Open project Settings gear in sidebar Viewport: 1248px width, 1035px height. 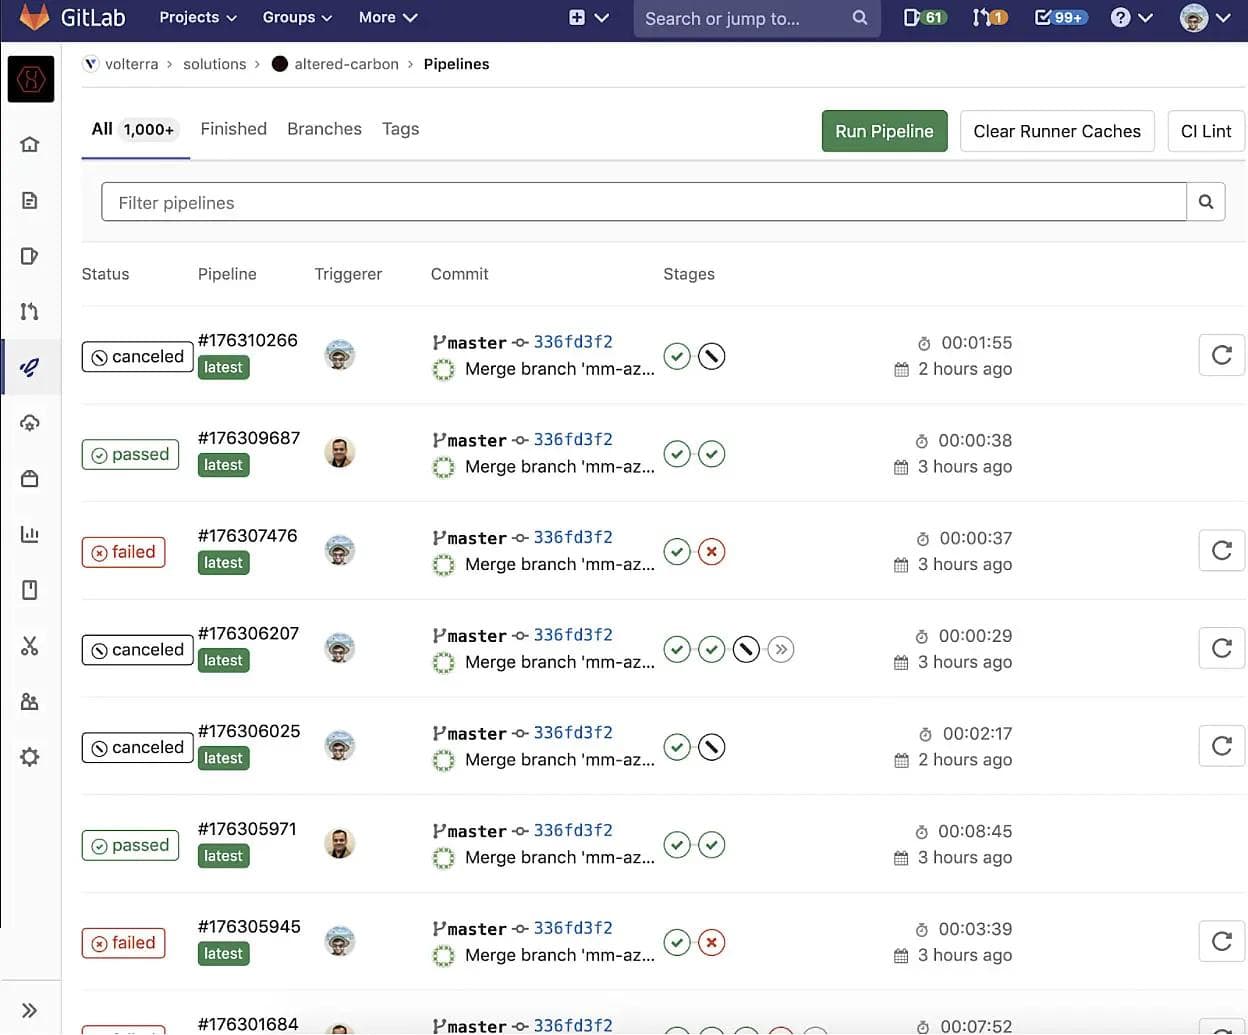pos(31,757)
